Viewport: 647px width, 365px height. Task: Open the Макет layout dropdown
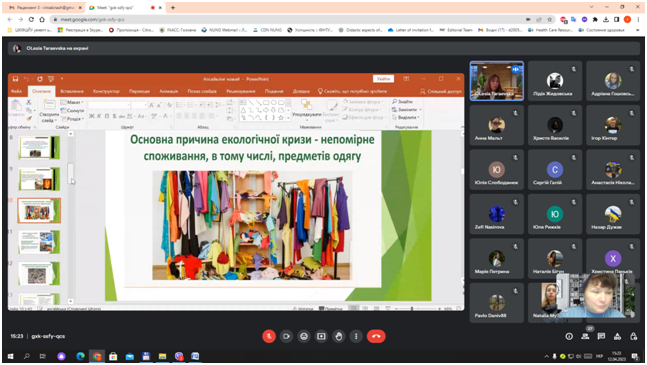[x=73, y=102]
